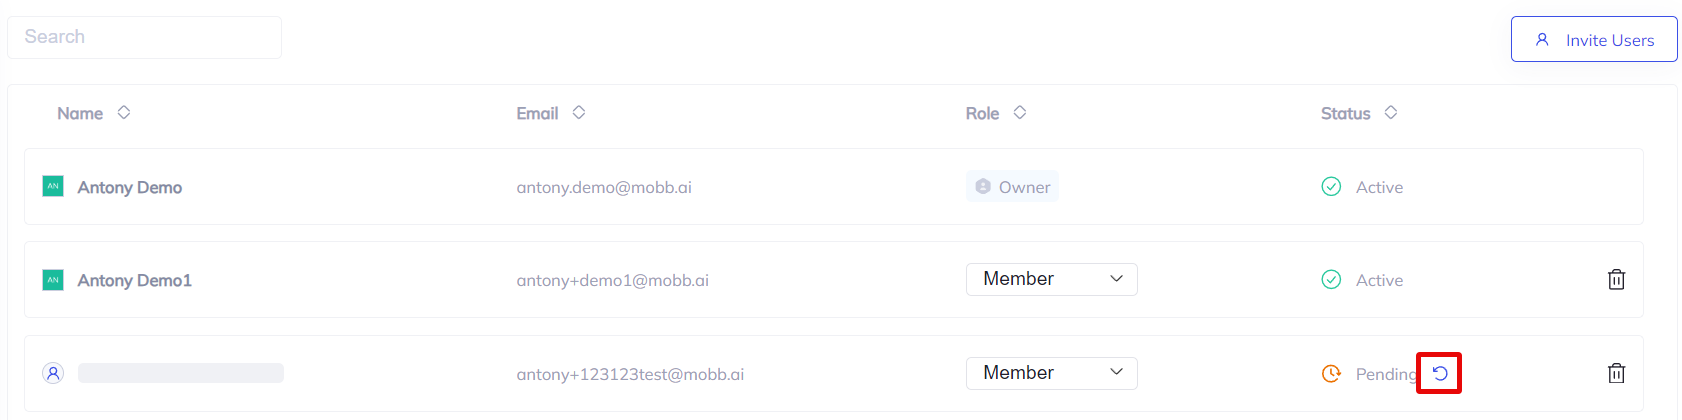Open the role dropdown for Antony Demo1

1051,279
